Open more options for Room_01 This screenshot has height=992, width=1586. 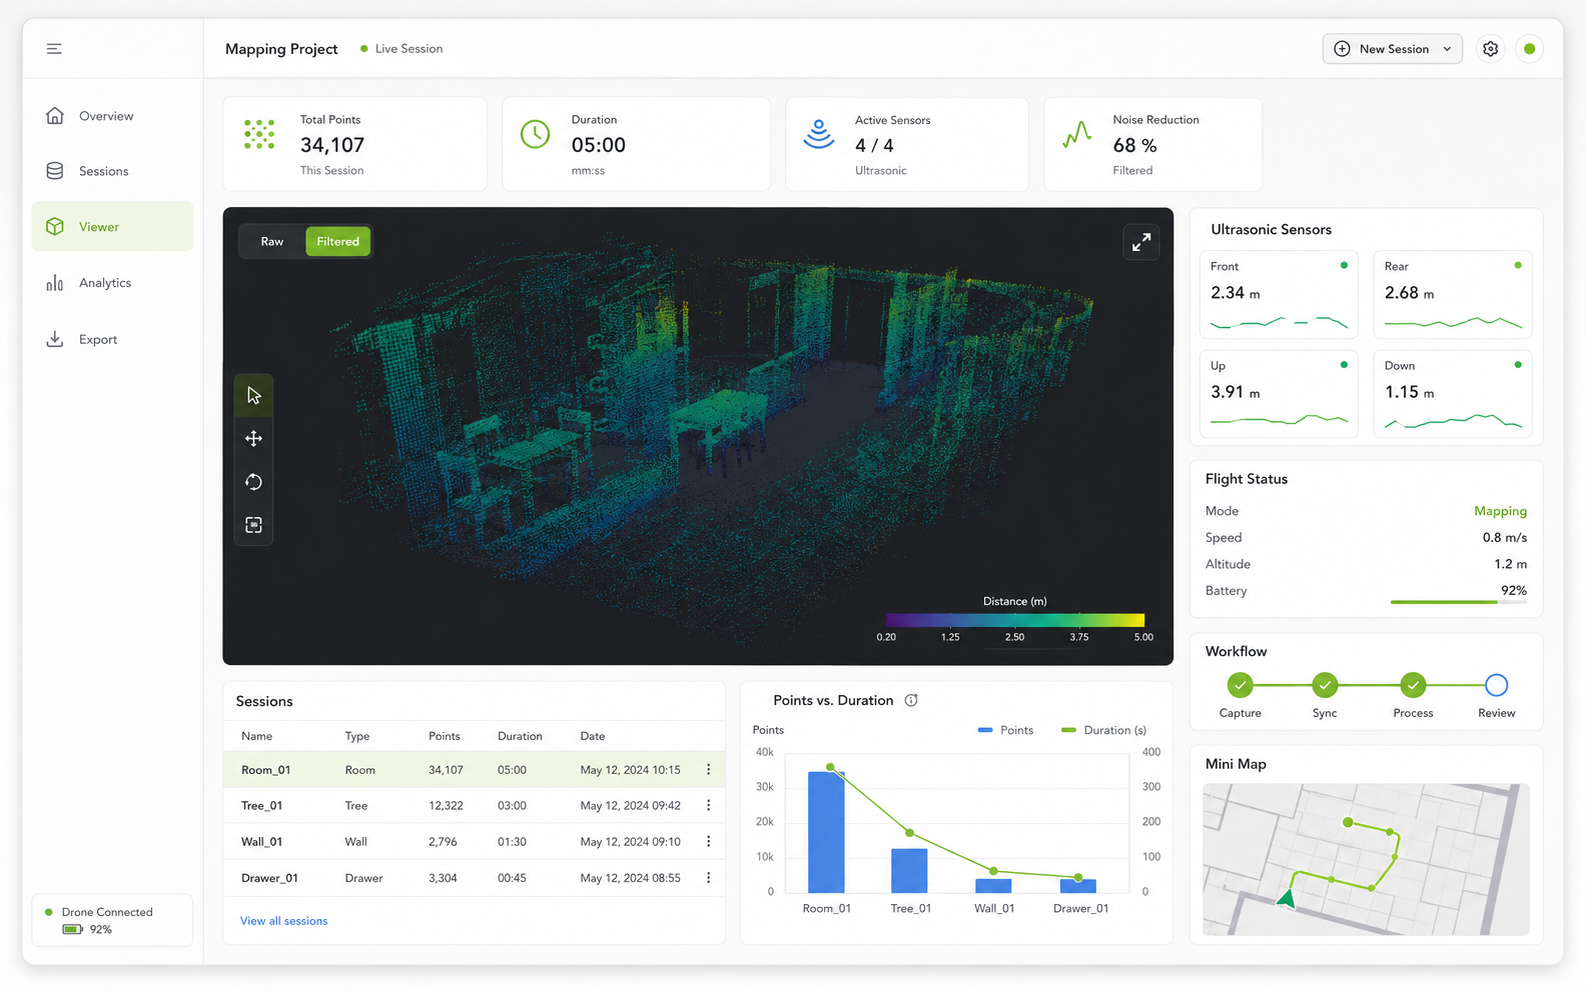click(709, 770)
